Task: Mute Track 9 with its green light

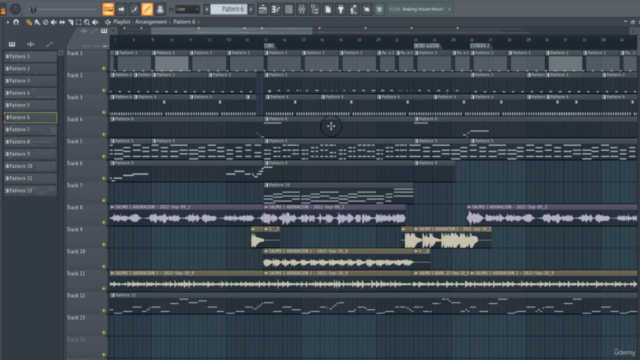Action: coord(104,244)
